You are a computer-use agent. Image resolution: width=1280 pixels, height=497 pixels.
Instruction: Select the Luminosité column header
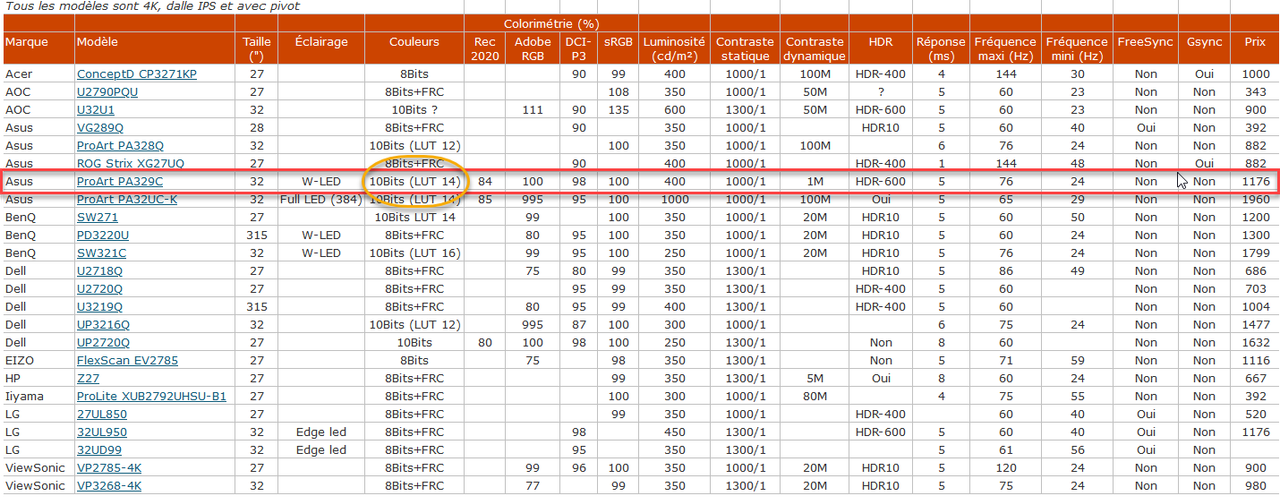[674, 48]
